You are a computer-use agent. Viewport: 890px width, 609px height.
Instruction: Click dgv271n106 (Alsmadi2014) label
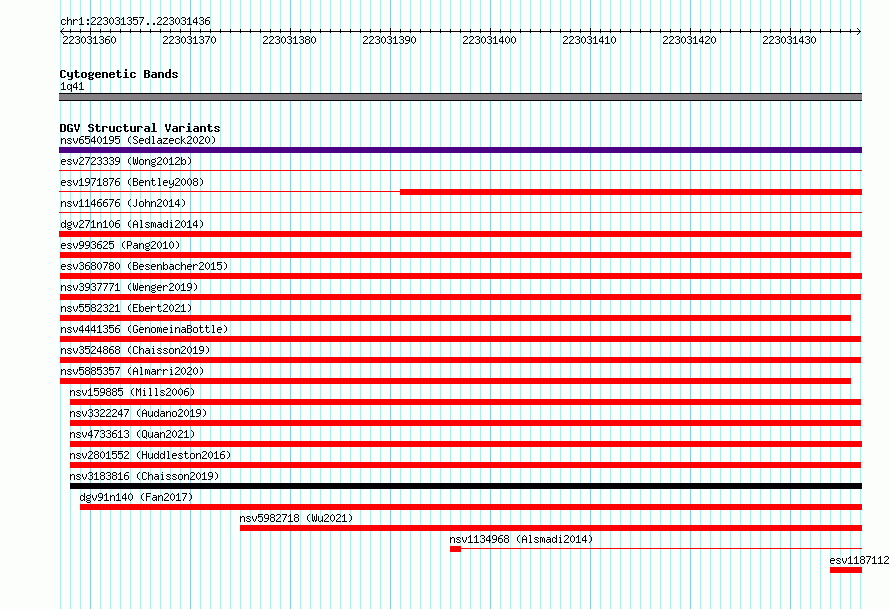(132, 224)
